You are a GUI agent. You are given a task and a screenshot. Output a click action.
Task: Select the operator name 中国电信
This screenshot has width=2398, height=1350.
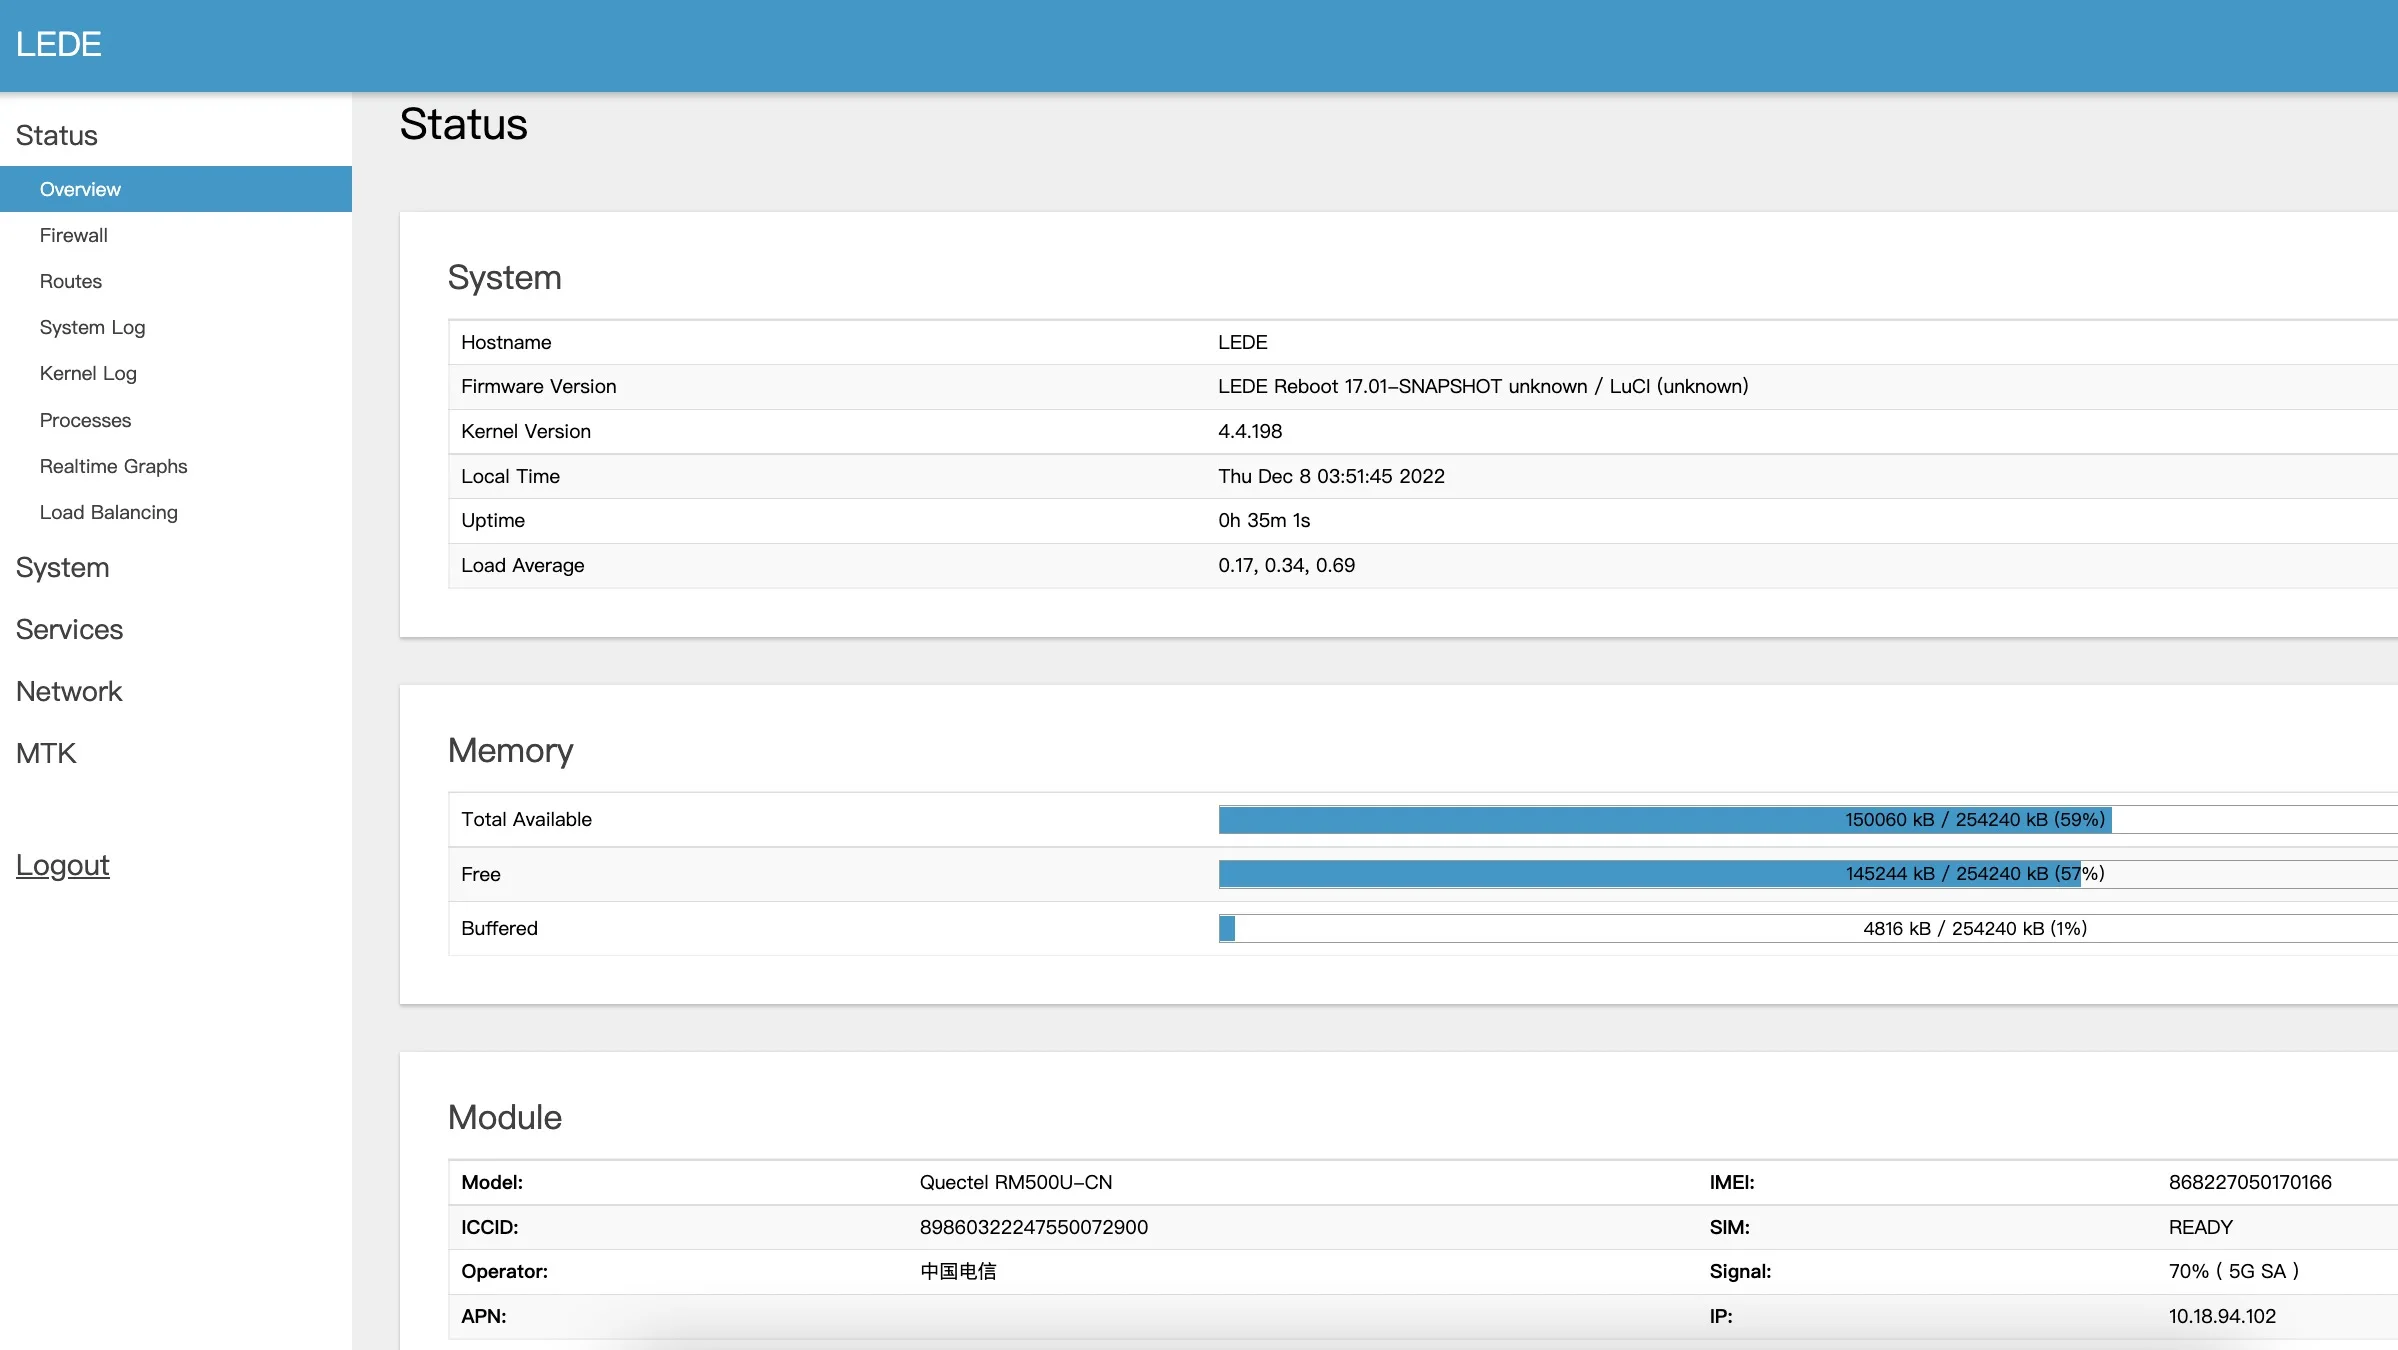coord(958,1271)
